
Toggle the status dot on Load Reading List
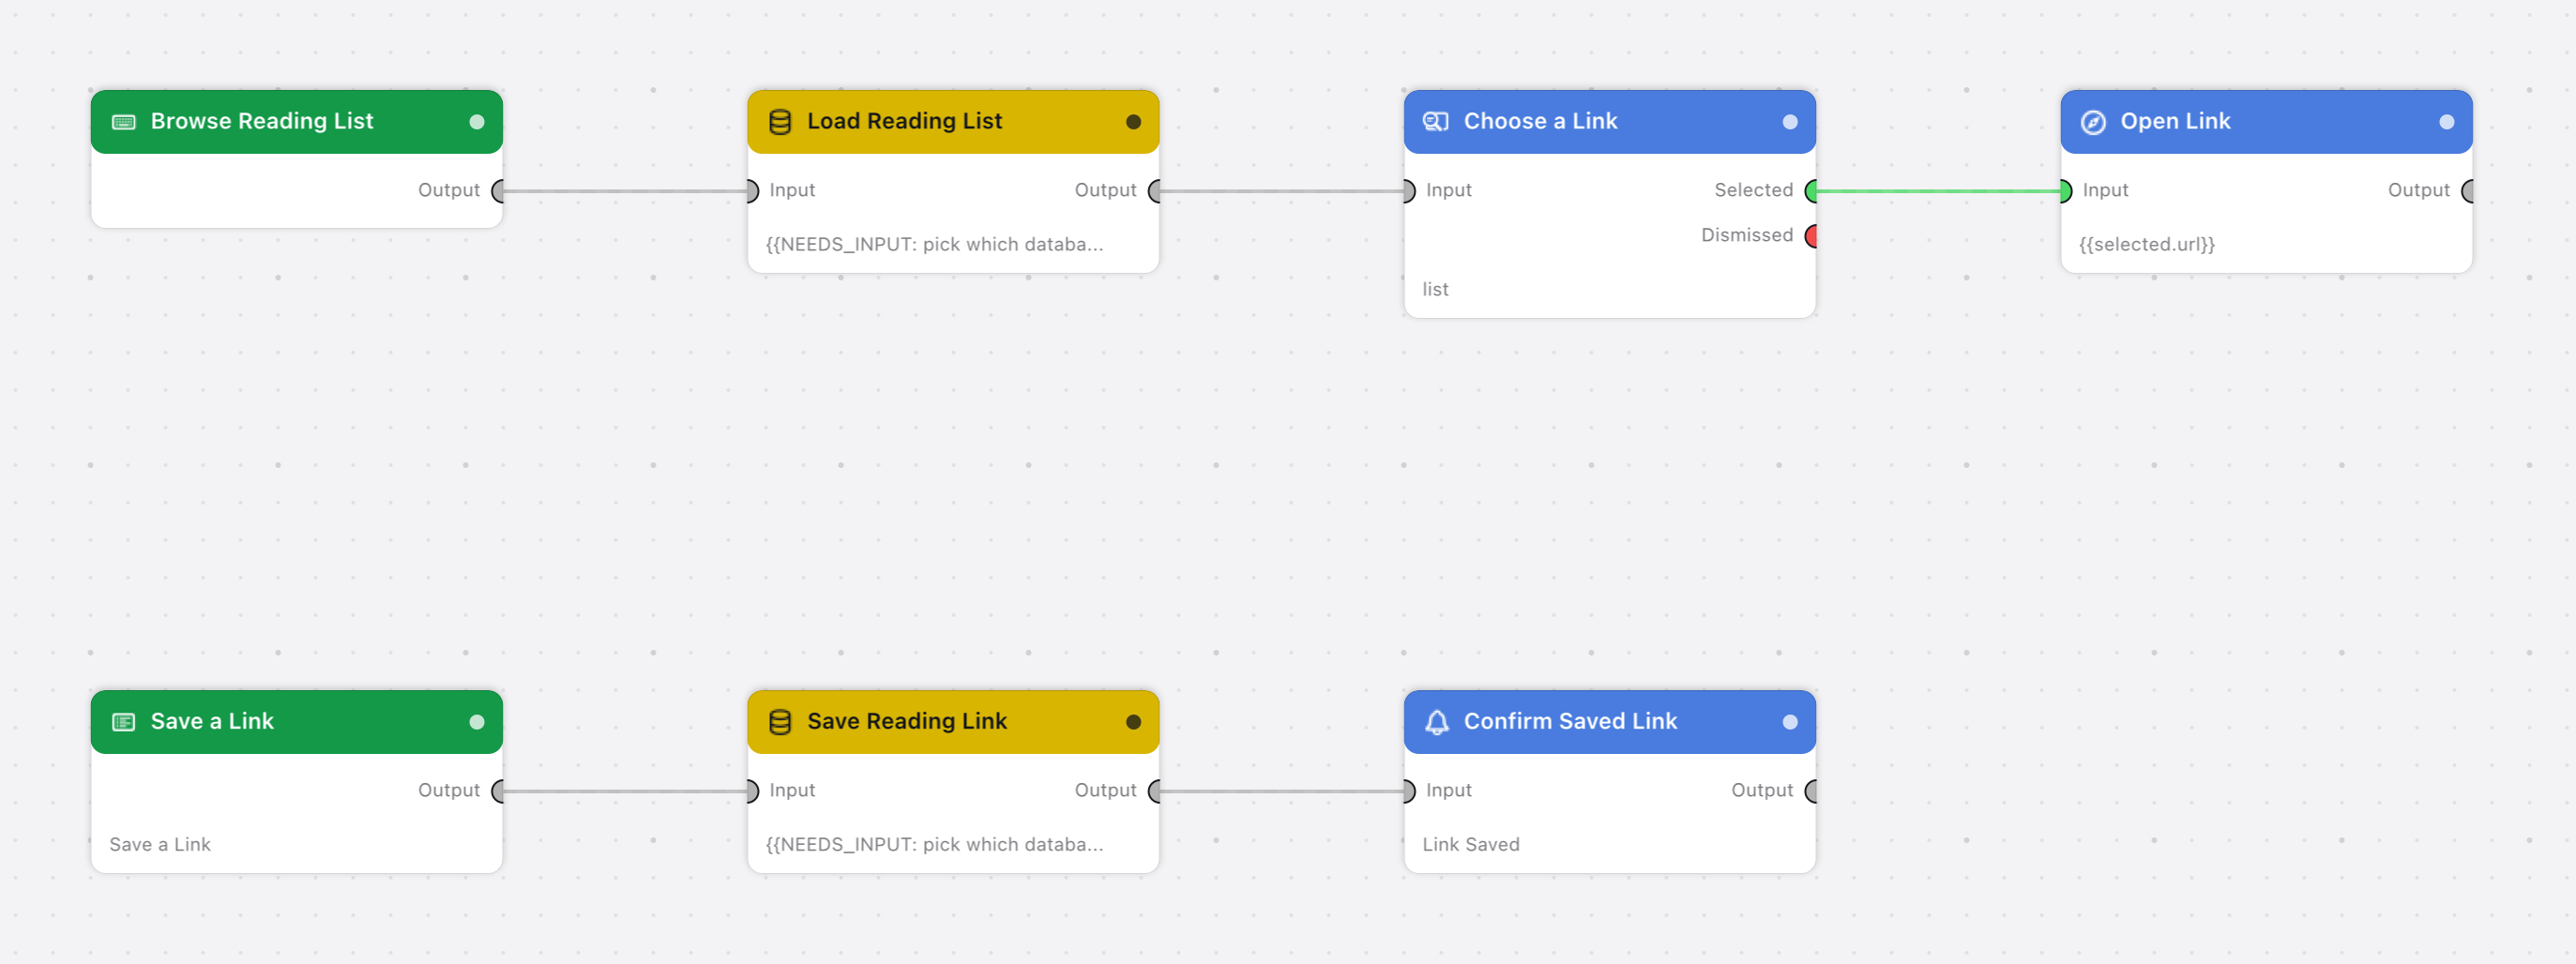[x=1133, y=122]
